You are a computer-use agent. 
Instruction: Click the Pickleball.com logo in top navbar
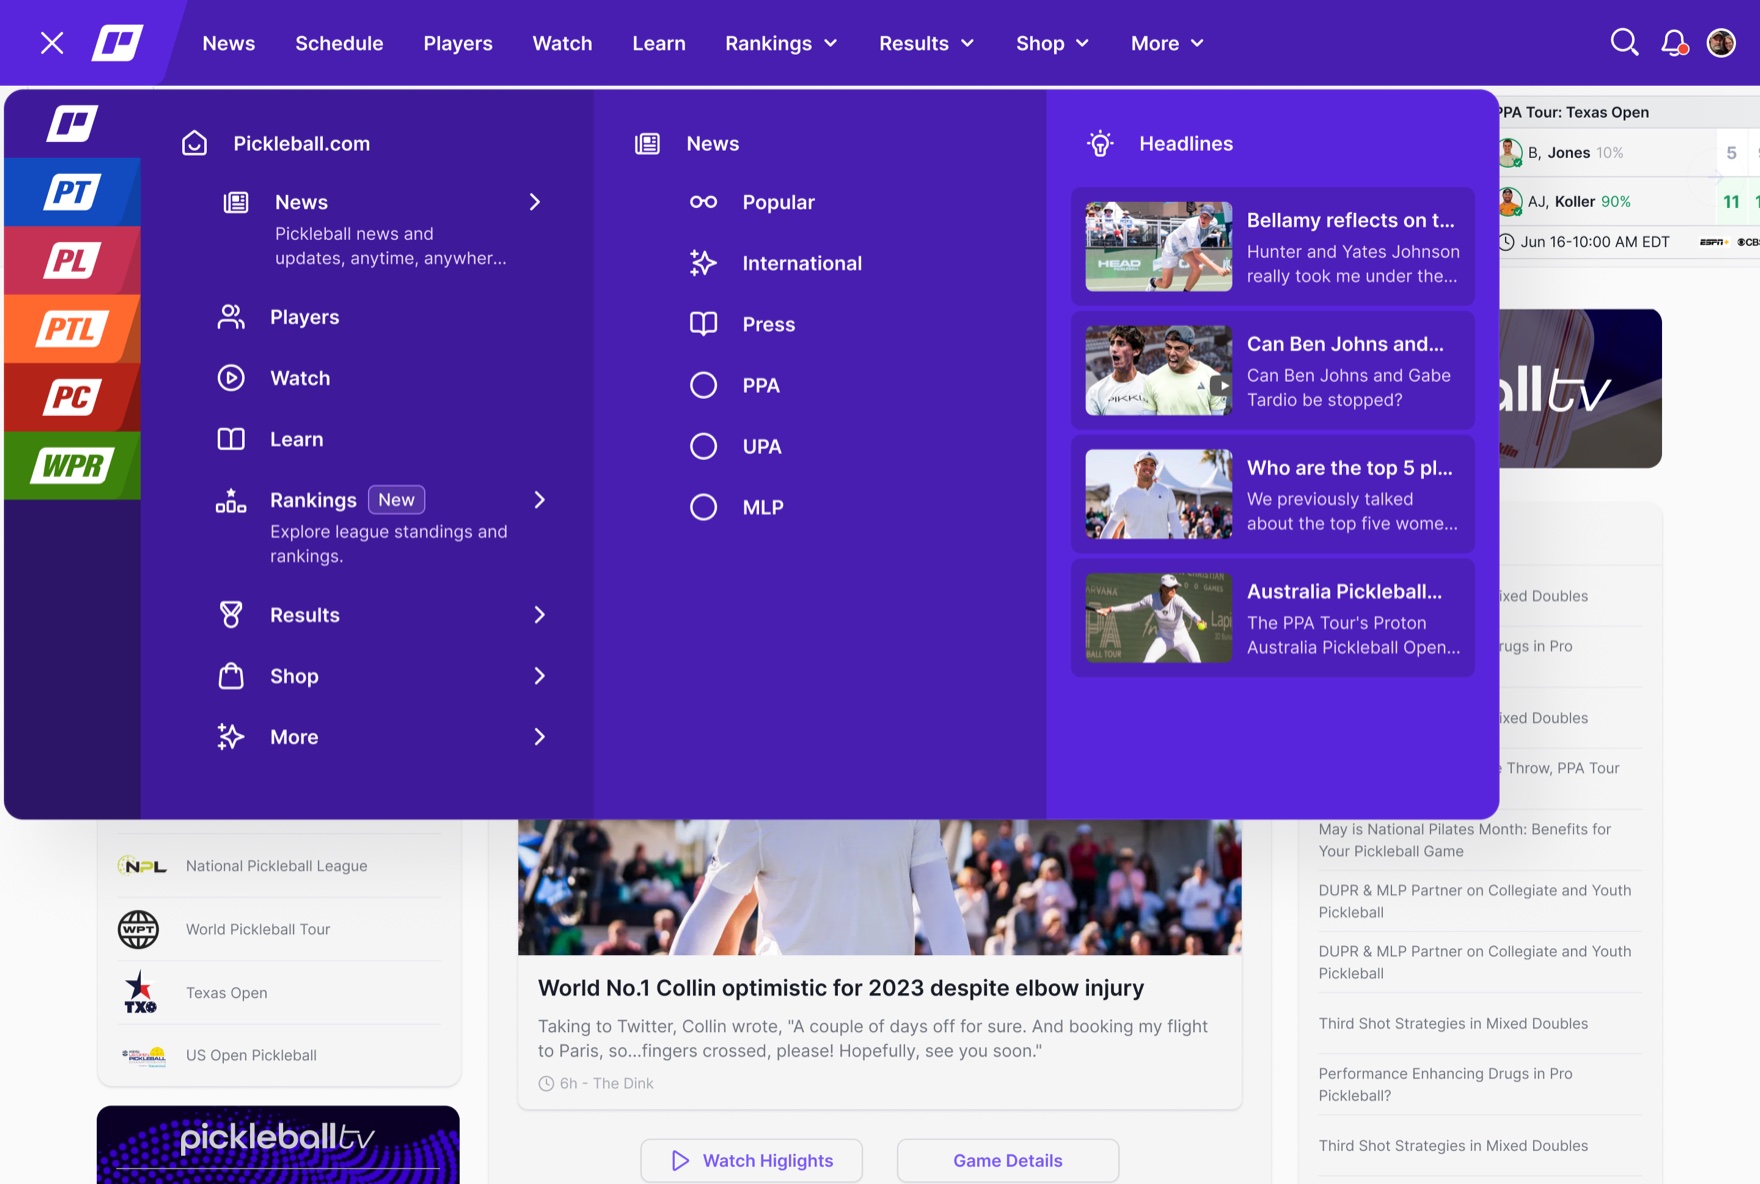click(x=118, y=43)
